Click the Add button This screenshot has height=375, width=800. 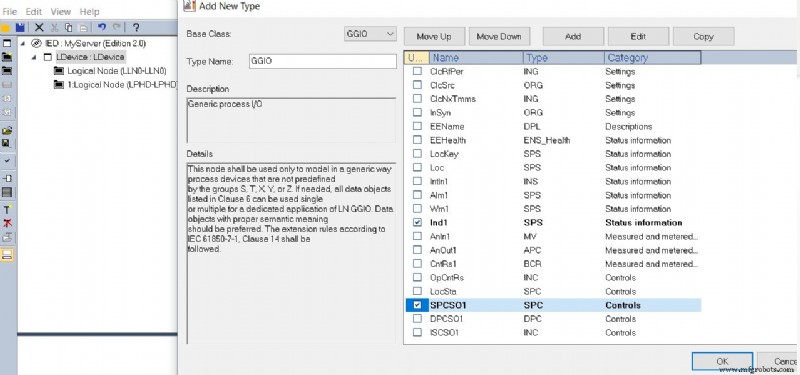point(573,36)
